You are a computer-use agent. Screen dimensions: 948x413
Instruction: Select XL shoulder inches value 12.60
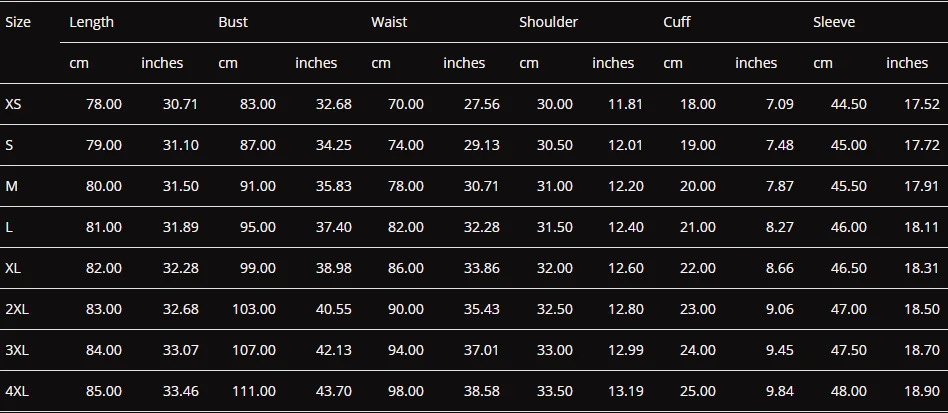click(x=626, y=268)
